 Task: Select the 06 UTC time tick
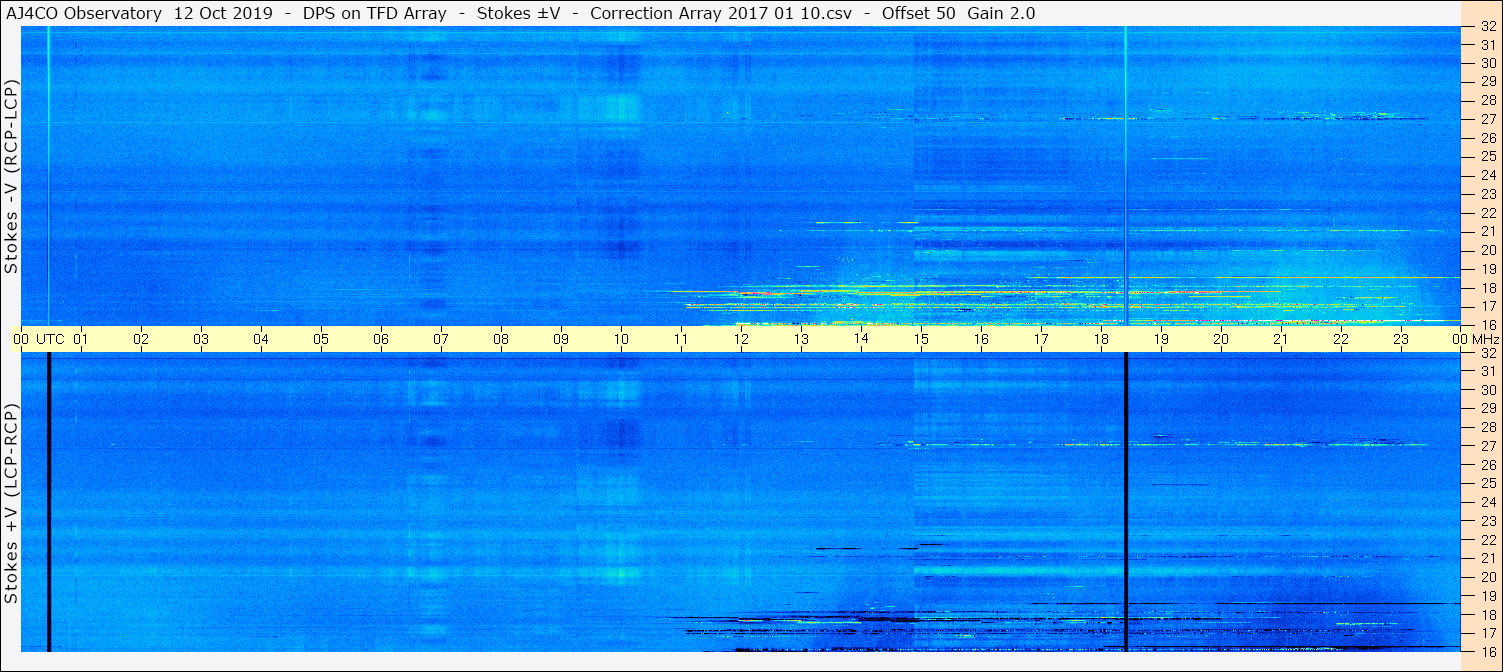[x=381, y=339]
